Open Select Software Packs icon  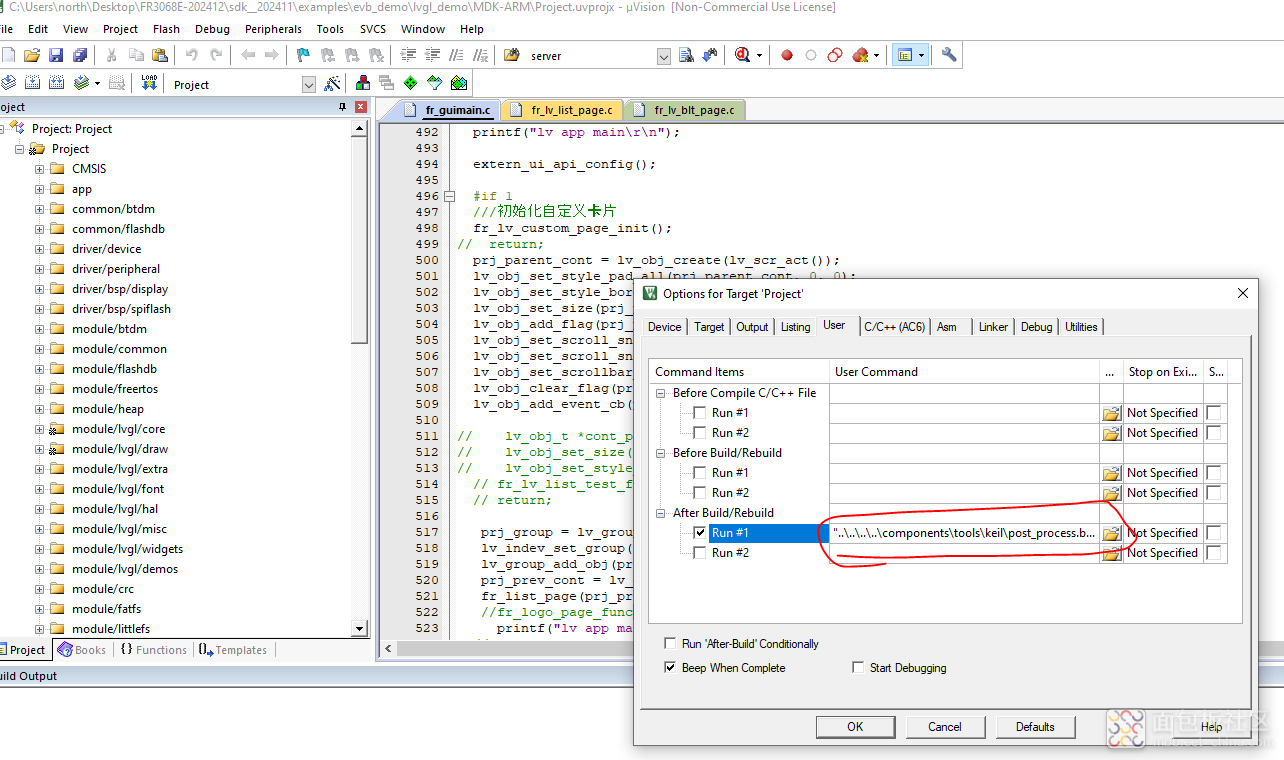click(x=434, y=83)
